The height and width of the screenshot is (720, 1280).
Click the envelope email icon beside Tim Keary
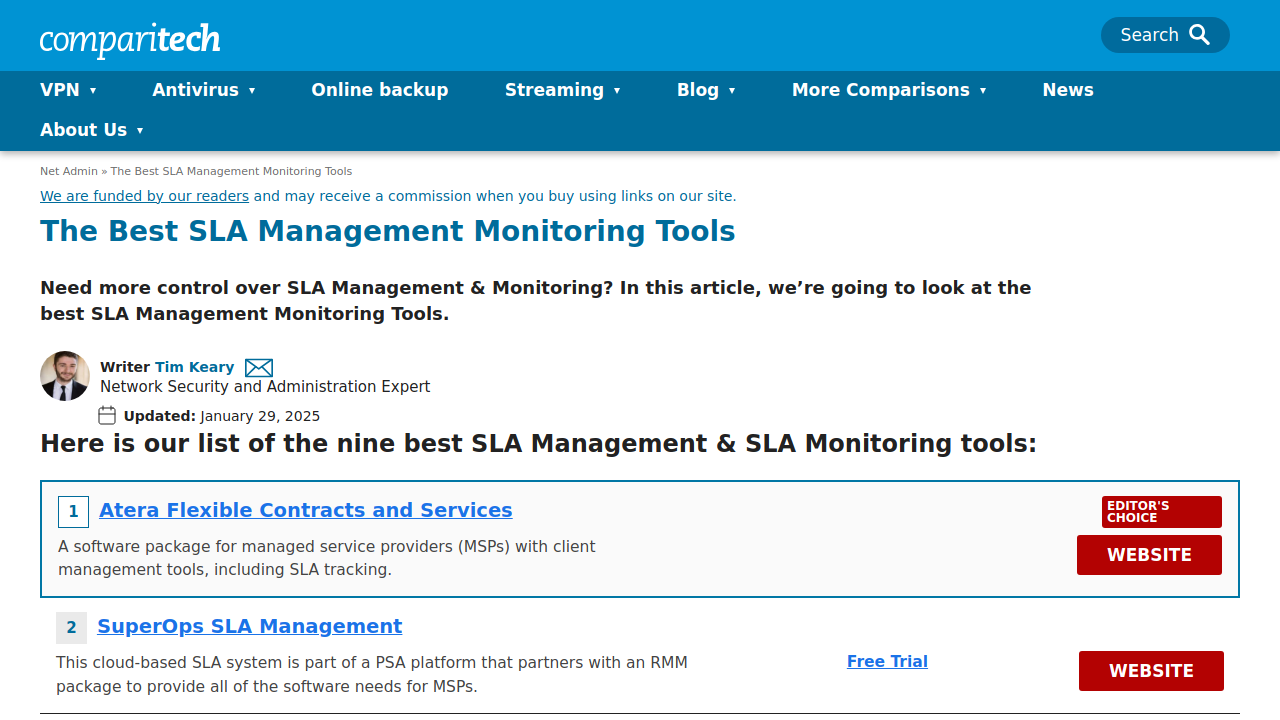coord(259,368)
